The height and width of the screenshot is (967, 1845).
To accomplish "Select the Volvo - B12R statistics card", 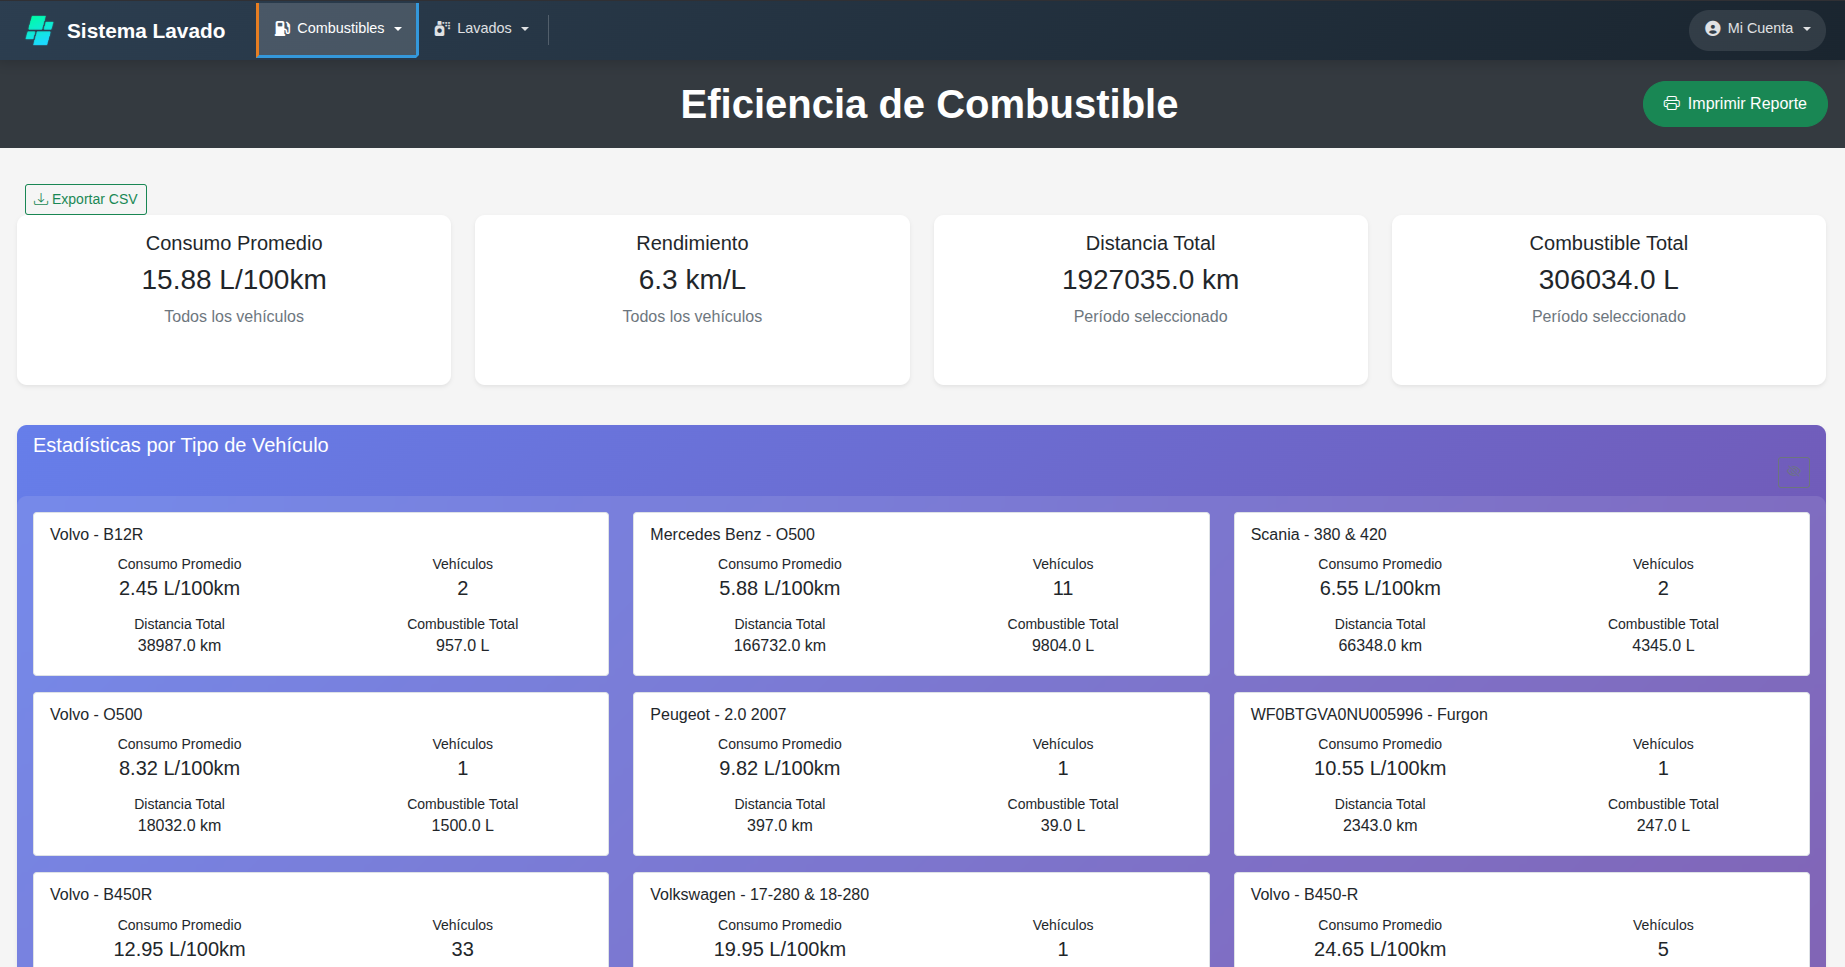I will coord(320,594).
